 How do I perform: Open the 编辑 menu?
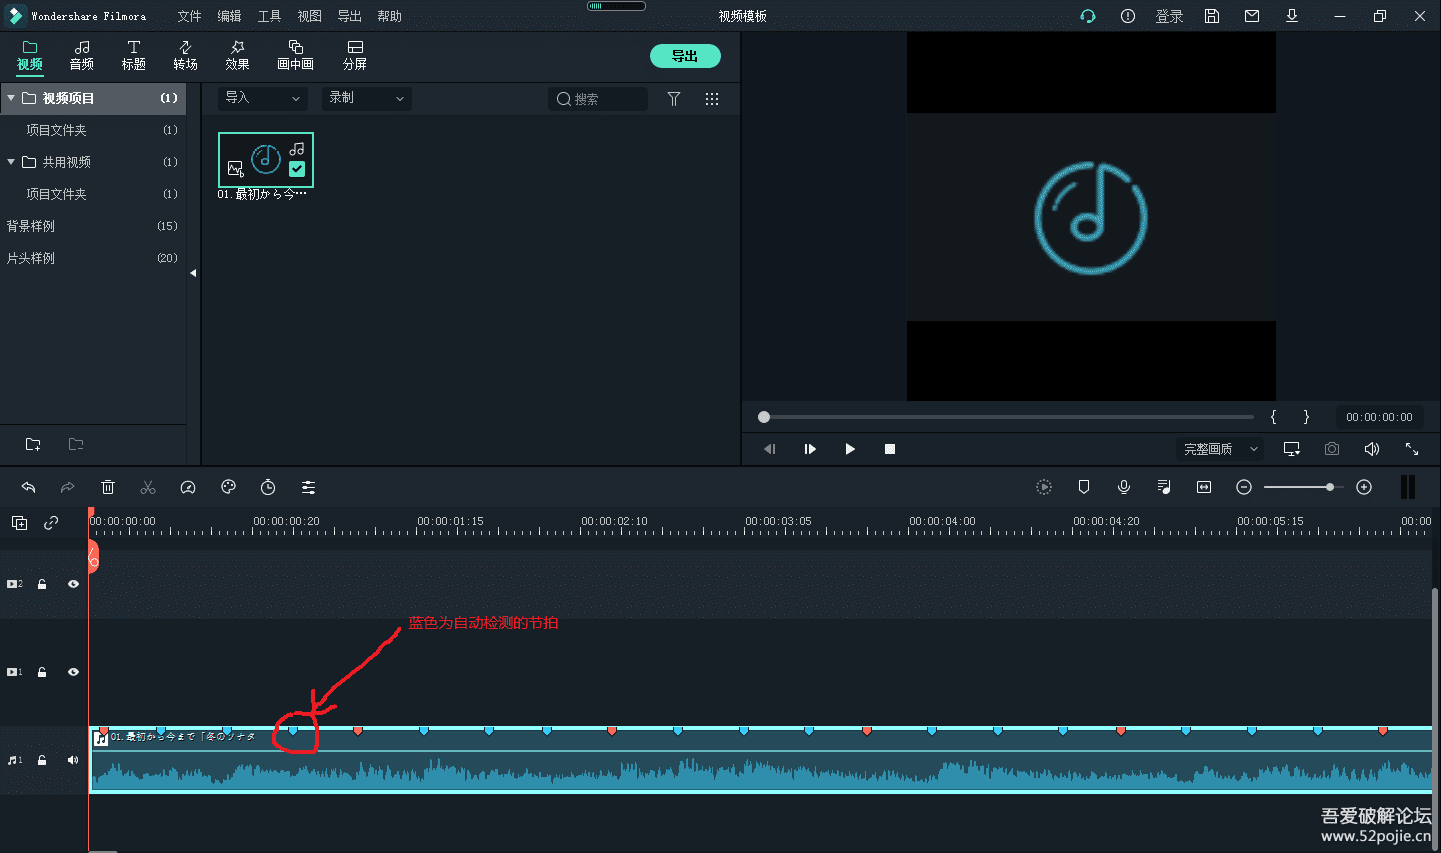(229, 16)
